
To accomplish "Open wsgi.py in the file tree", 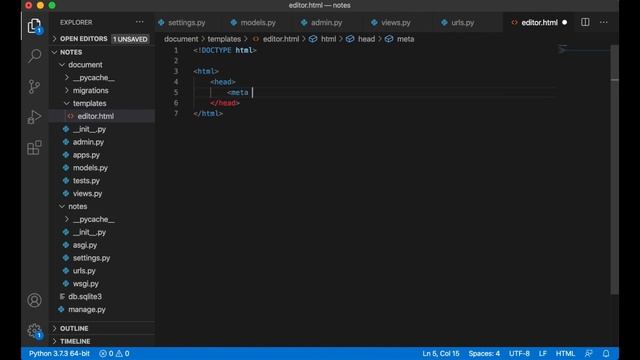I will click(102, 284).
